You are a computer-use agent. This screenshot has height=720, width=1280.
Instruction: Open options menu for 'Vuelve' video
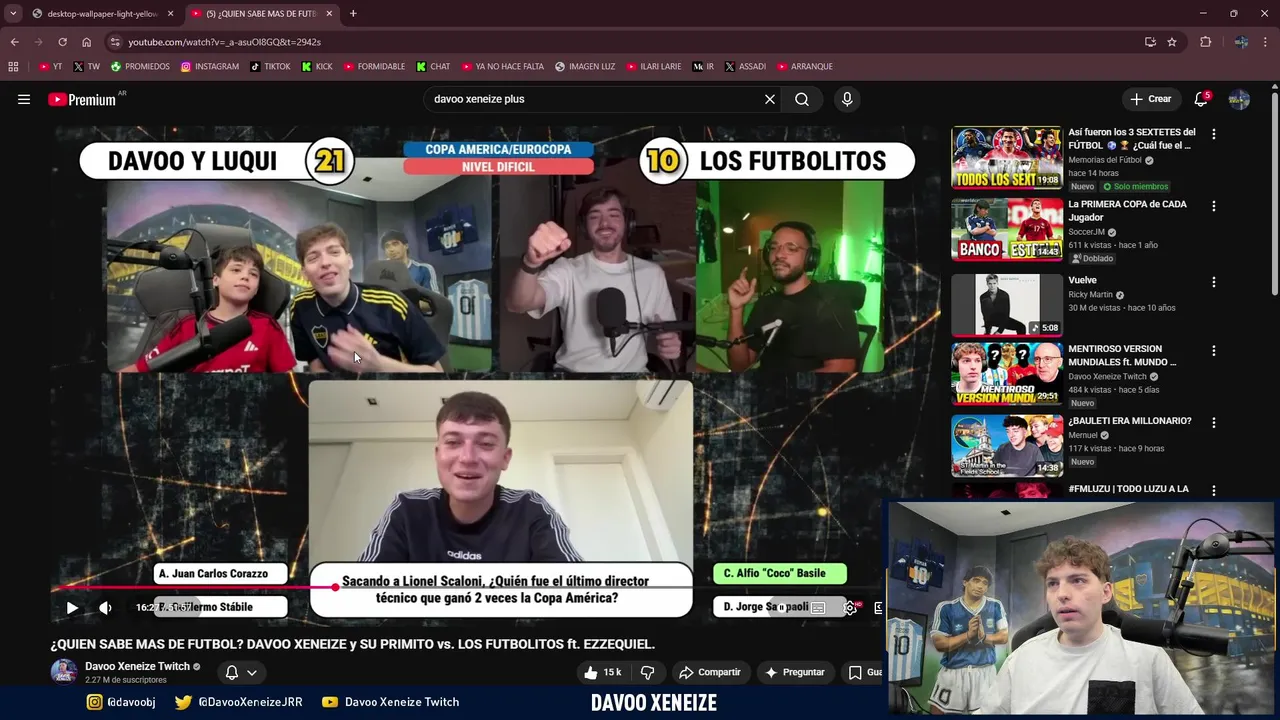click(1214, 282)
